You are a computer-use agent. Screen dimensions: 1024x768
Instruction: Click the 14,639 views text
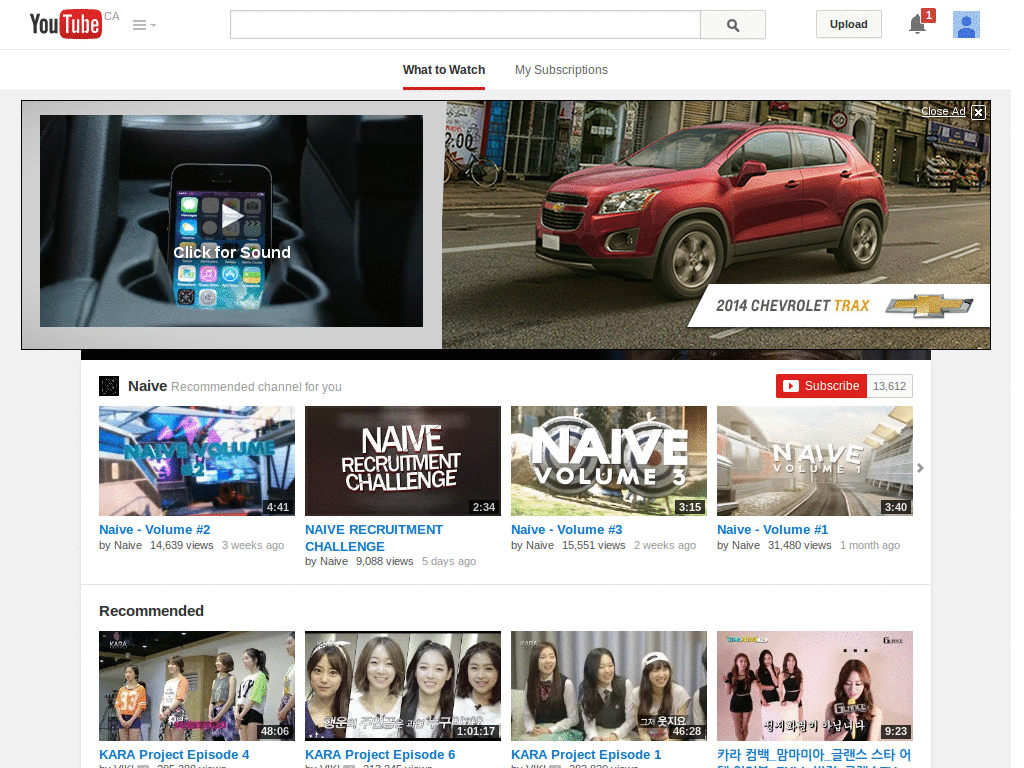[x=182, y=545]
